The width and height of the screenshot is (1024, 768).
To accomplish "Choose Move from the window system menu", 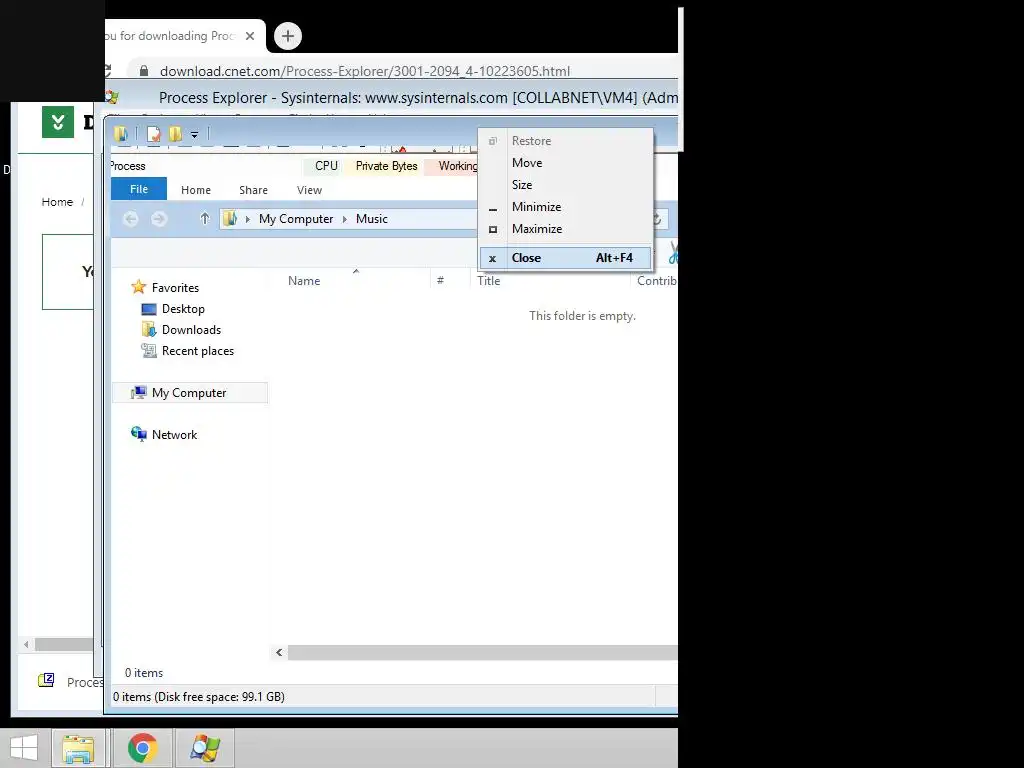I will coord(566,163).
